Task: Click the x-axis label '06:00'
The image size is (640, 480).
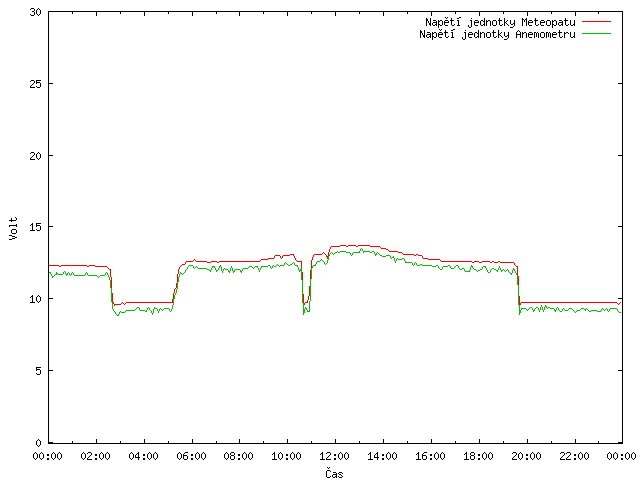Action: point(191,456)
